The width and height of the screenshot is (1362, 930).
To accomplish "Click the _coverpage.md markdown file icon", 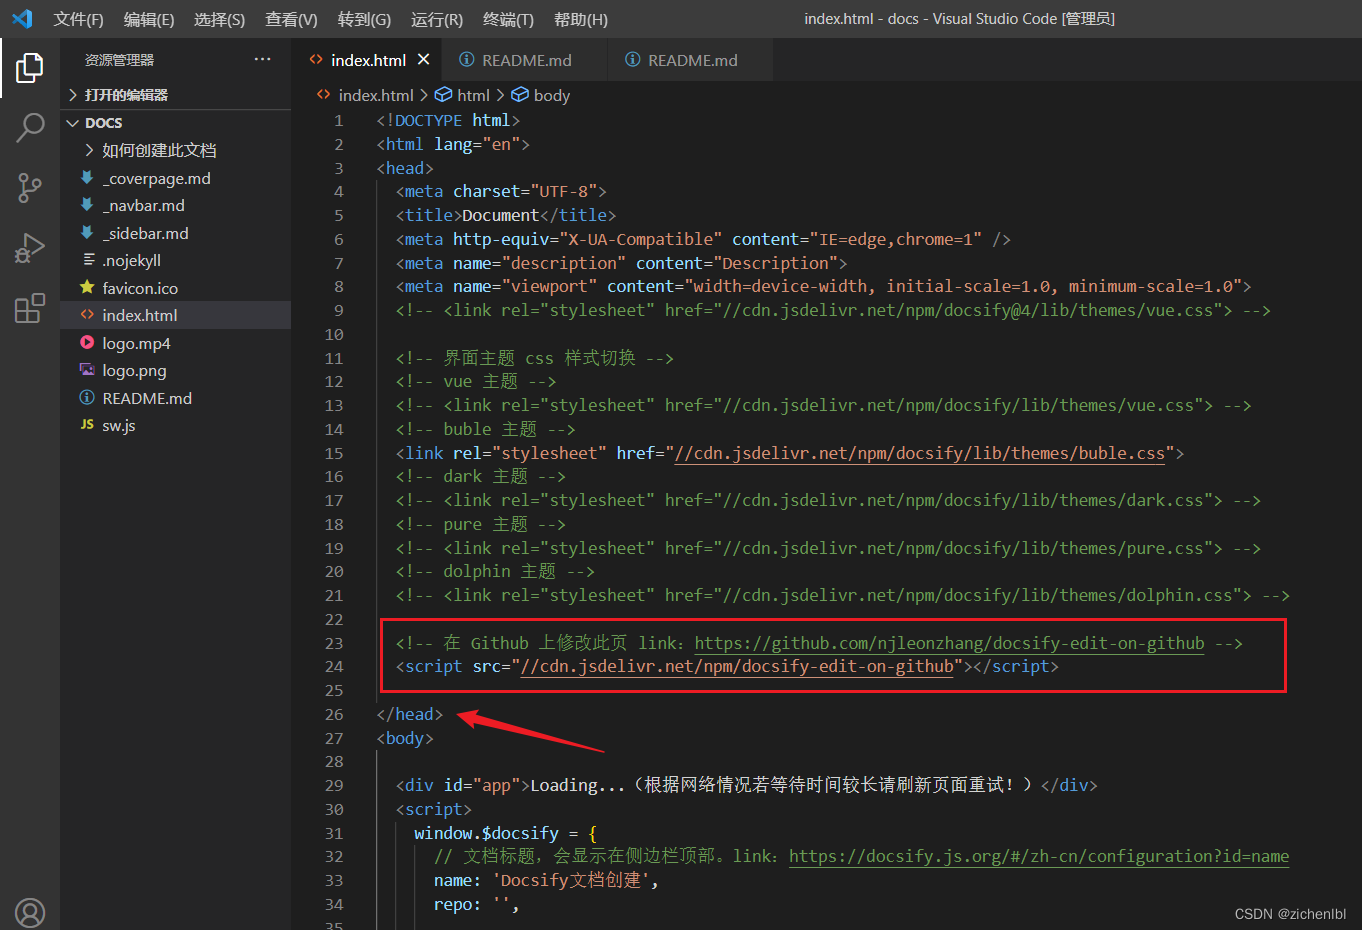I will pyautogui.click(x=87, y=178).
